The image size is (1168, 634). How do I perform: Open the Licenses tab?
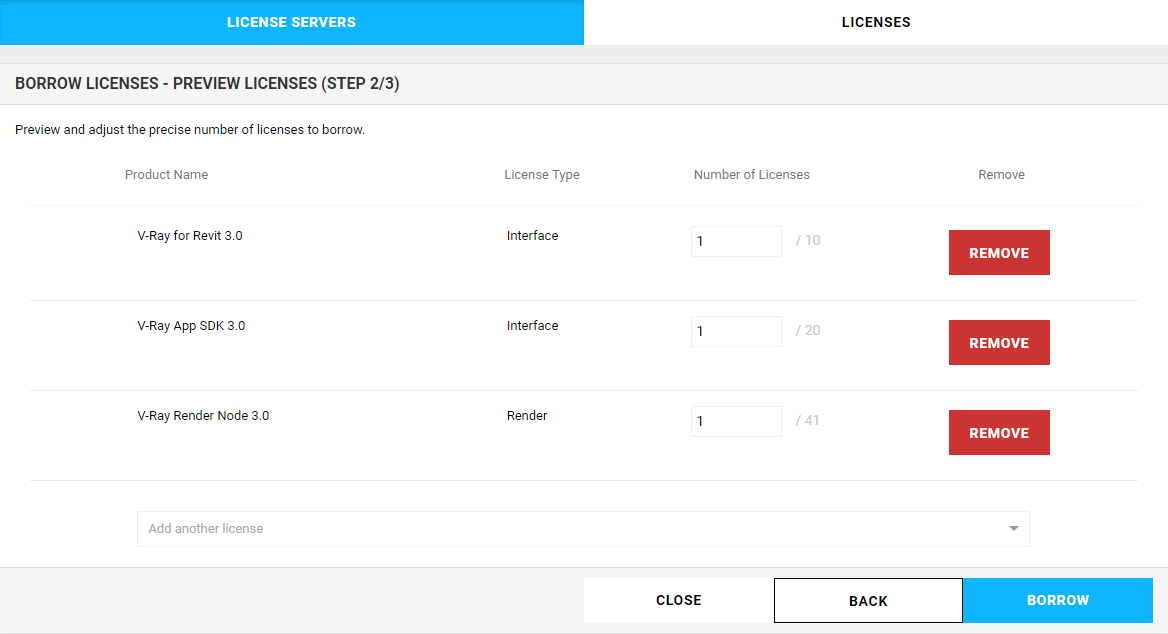pos(876,22)
